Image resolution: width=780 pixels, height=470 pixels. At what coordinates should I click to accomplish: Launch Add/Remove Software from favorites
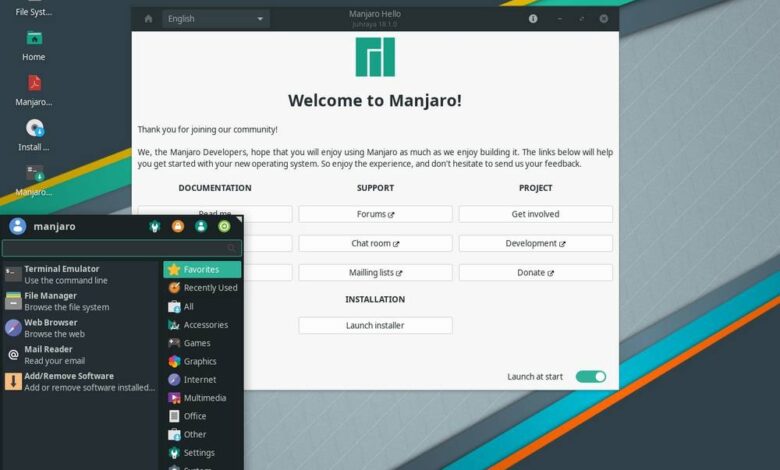[81, 382]
